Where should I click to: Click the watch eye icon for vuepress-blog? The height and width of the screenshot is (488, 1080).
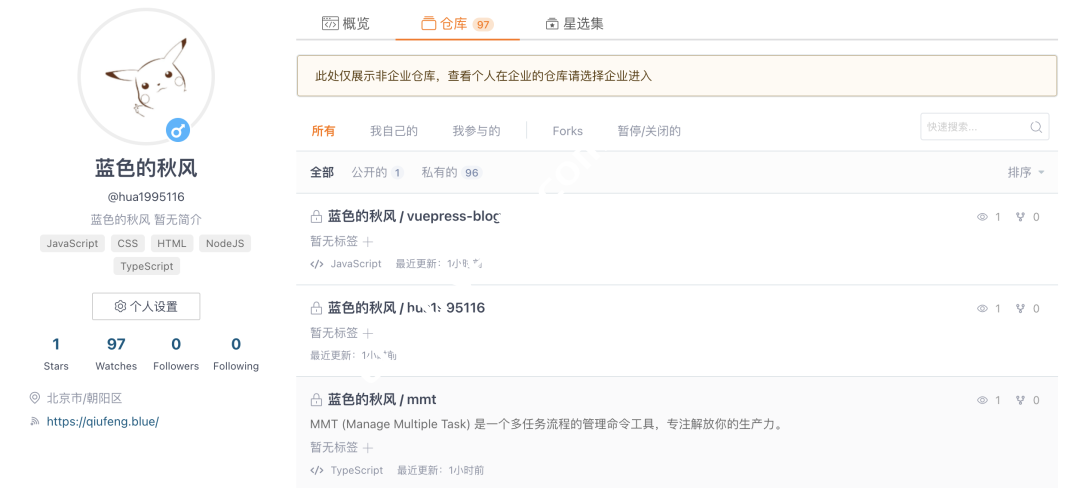(982, 217)
